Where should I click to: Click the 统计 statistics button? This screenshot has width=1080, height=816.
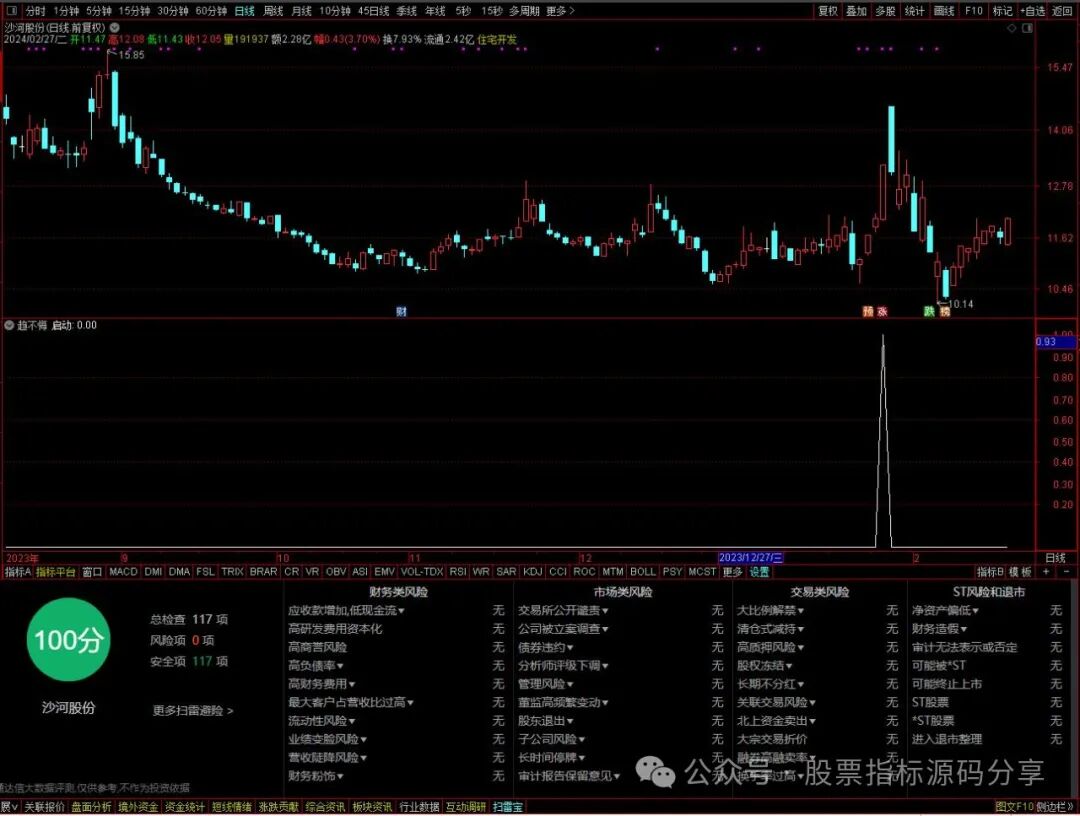point(914,11)
